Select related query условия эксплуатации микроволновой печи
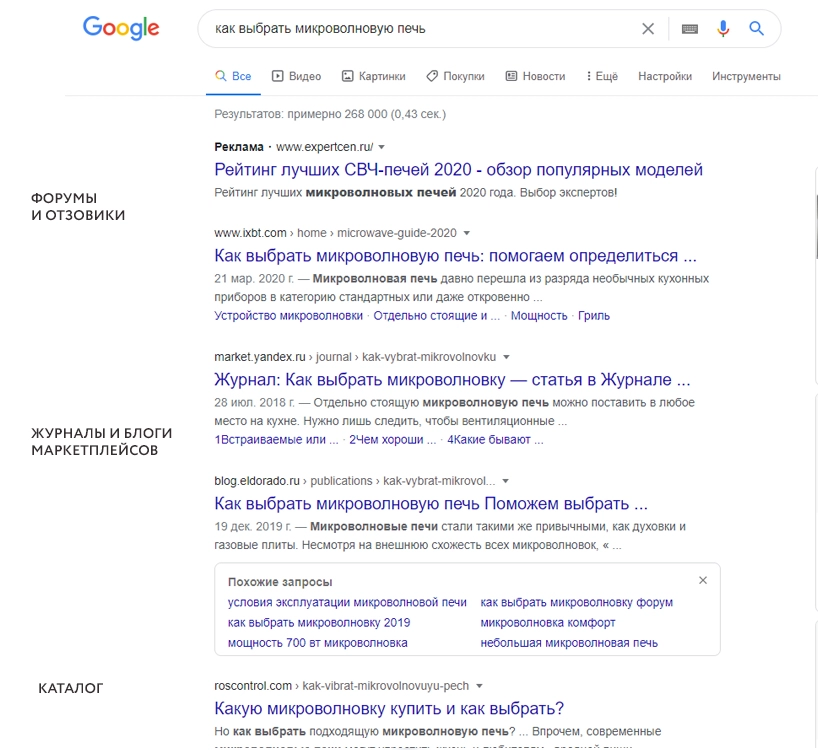This screenshot has width=818, height=750. coord(347,602)
